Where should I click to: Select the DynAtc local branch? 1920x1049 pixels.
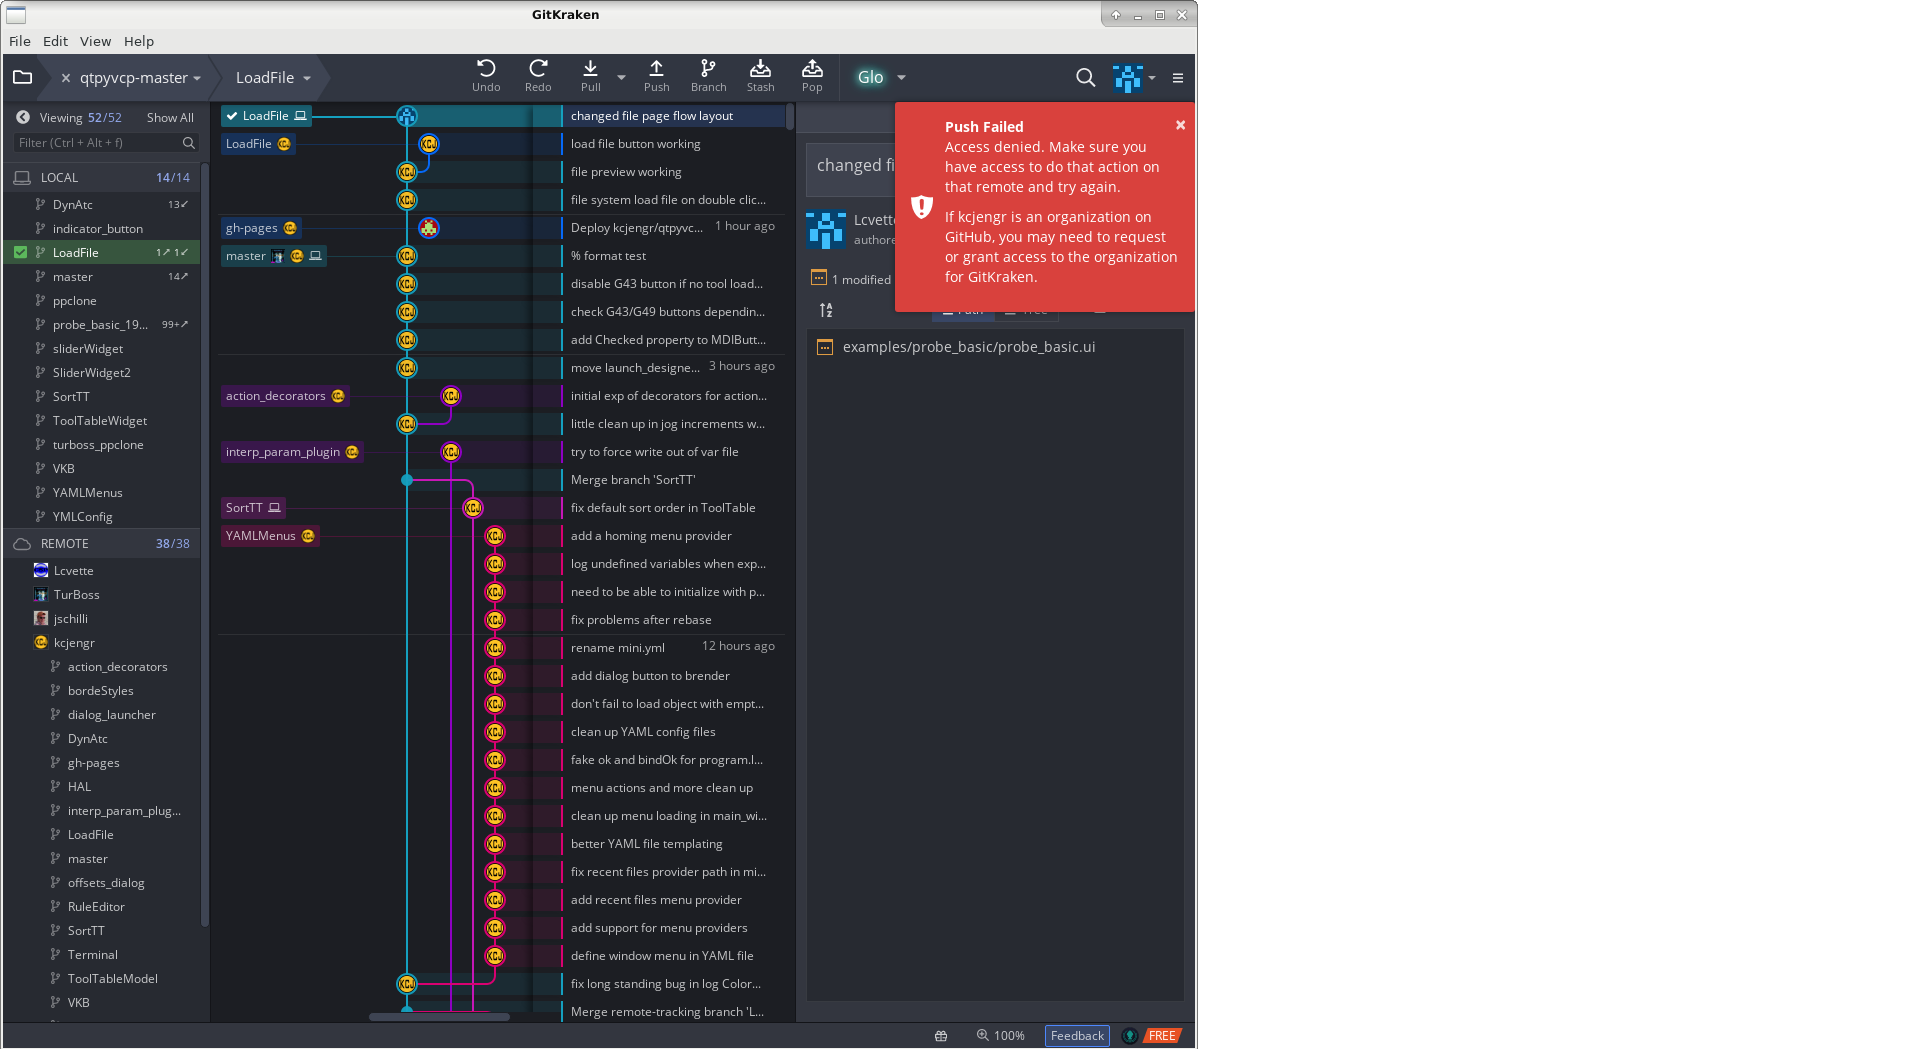101,204
